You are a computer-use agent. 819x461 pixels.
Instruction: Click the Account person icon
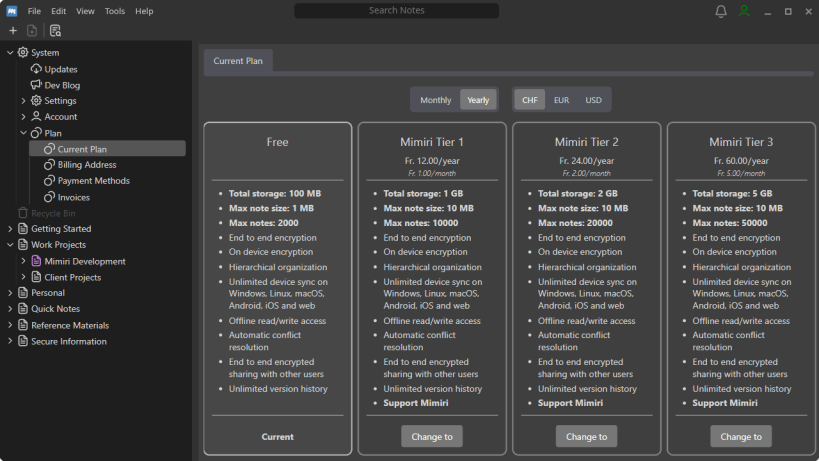coord(36,116)
